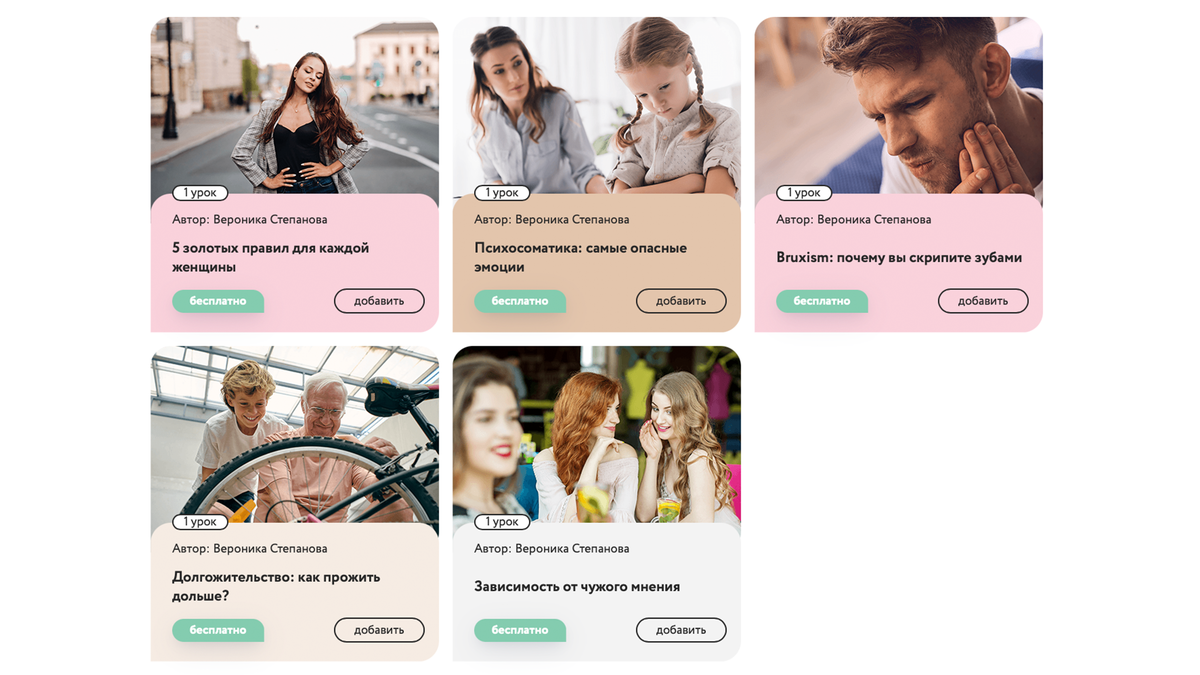Image resolution: width=1200 pixels, height=675 pixels.
Task: Click 'добавить' on the Долгожительство card
Action: tap(379, 630)
